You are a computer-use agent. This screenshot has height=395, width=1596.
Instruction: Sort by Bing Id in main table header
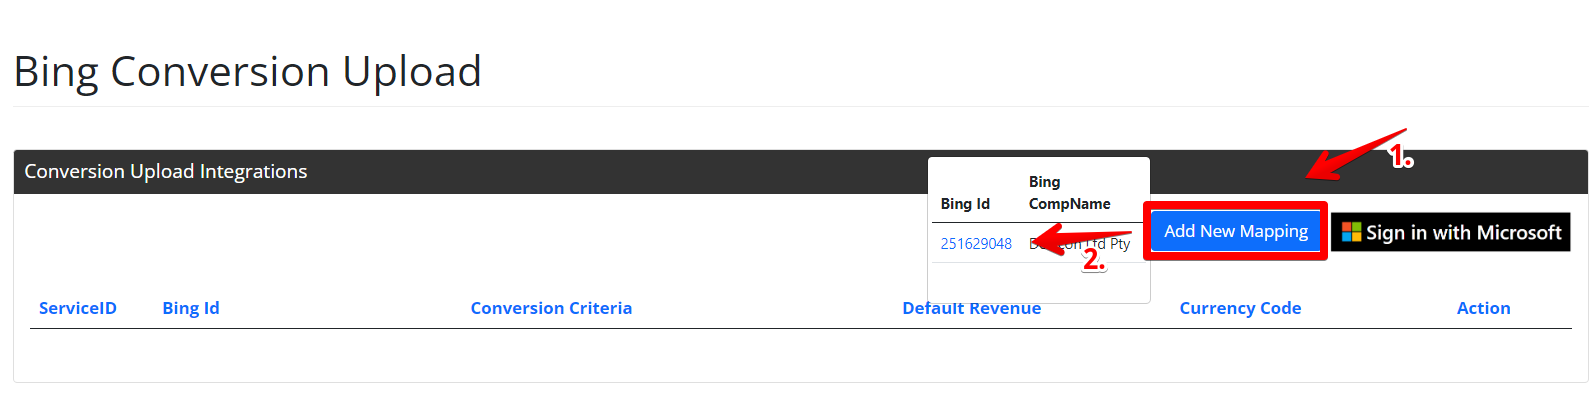click(x=191, y=308)
